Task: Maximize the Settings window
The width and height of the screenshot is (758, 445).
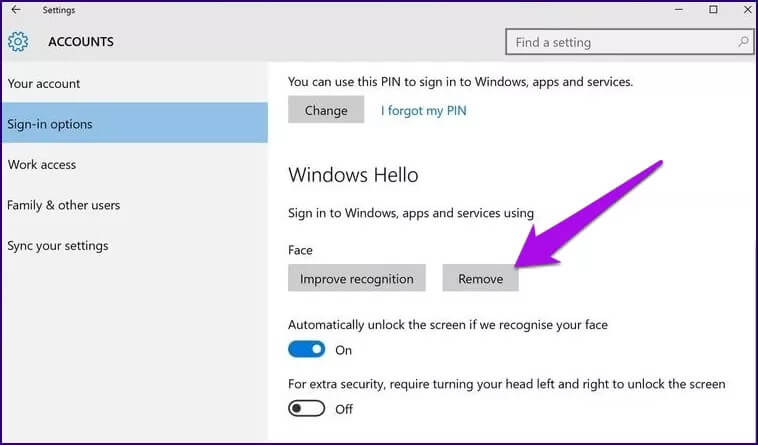Action: pos(713,10)
